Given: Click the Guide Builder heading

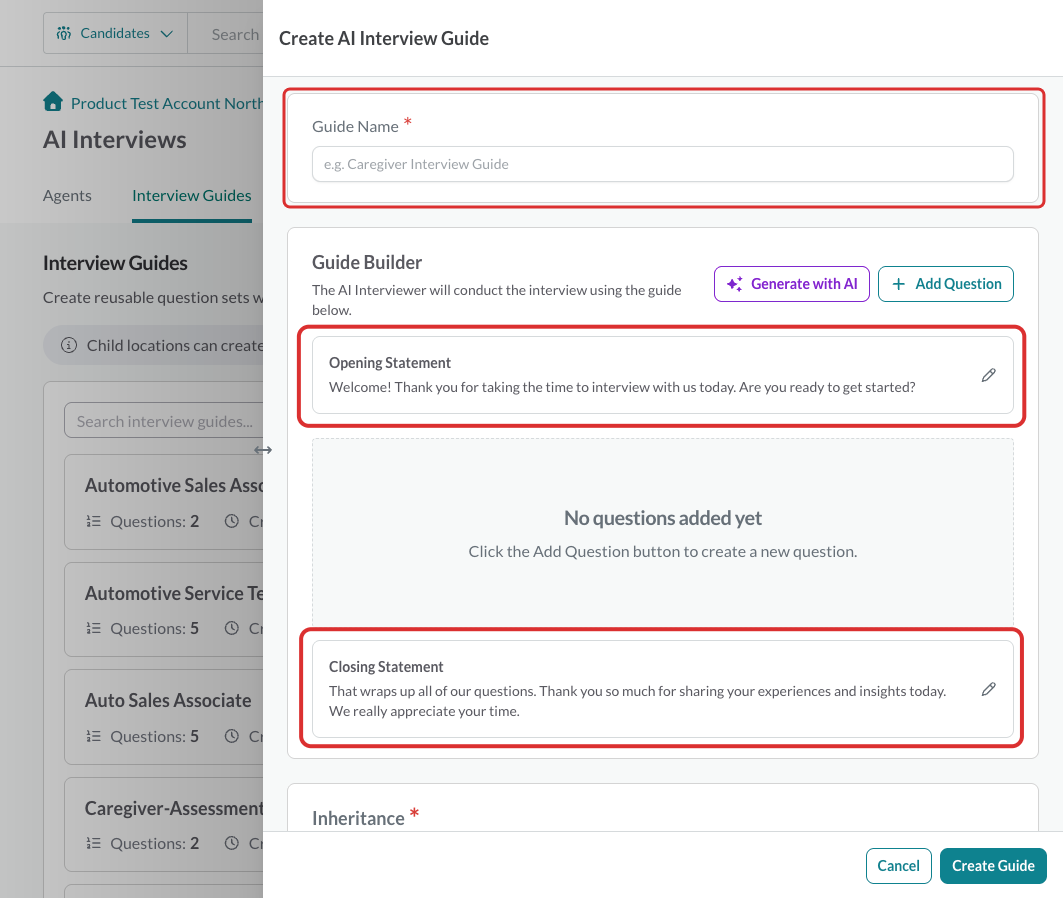Looking at the screenshot, I should point(367,262).
